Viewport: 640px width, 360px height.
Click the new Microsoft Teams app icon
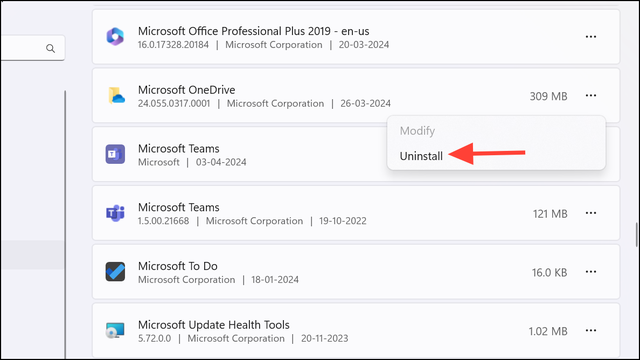115,154
